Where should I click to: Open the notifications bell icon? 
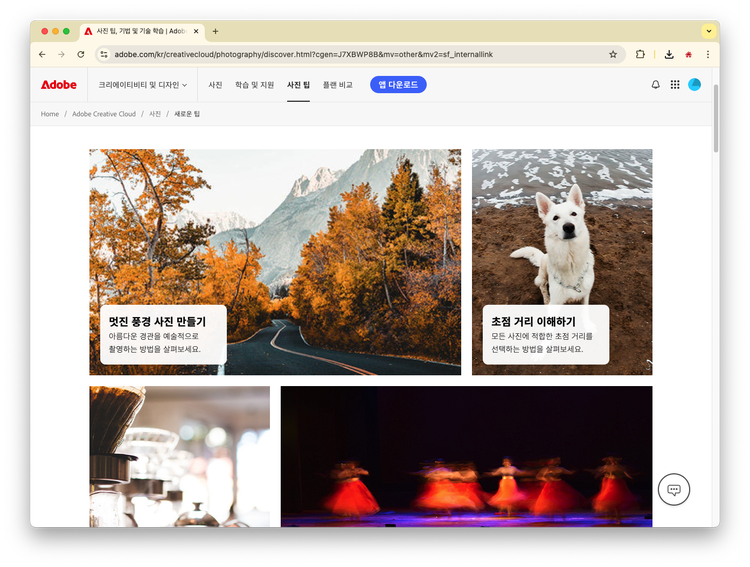pos(655,85)
